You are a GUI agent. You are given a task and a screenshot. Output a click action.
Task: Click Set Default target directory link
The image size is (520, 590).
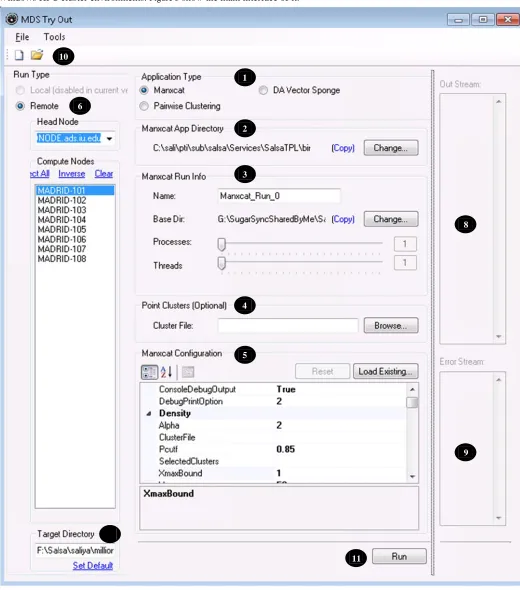click(x=93, y=566)
